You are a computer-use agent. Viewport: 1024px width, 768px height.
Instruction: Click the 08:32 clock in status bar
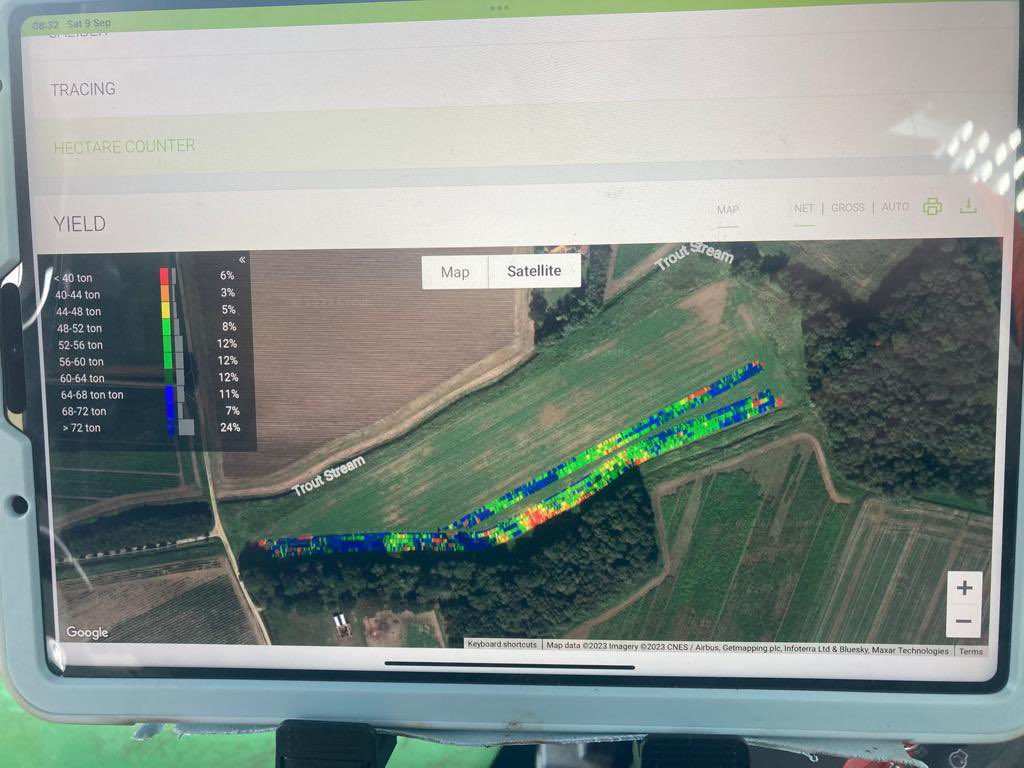click(45, 25)
